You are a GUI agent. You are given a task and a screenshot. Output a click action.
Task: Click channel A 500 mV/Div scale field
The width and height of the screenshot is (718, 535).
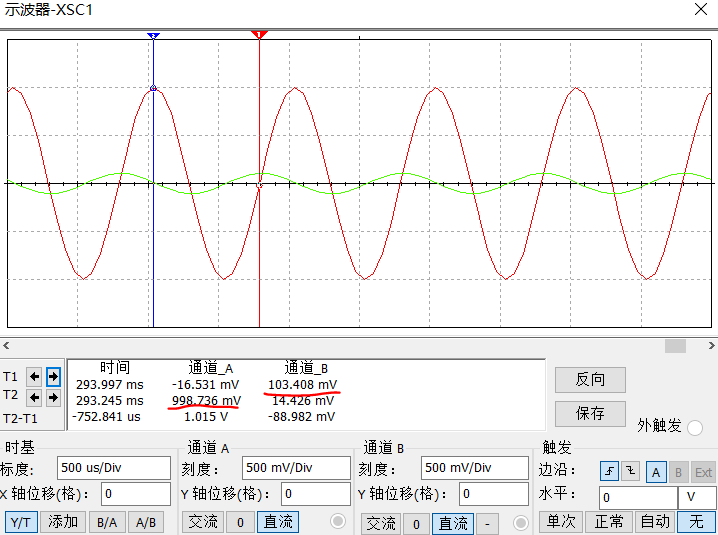tap(296, 468)
